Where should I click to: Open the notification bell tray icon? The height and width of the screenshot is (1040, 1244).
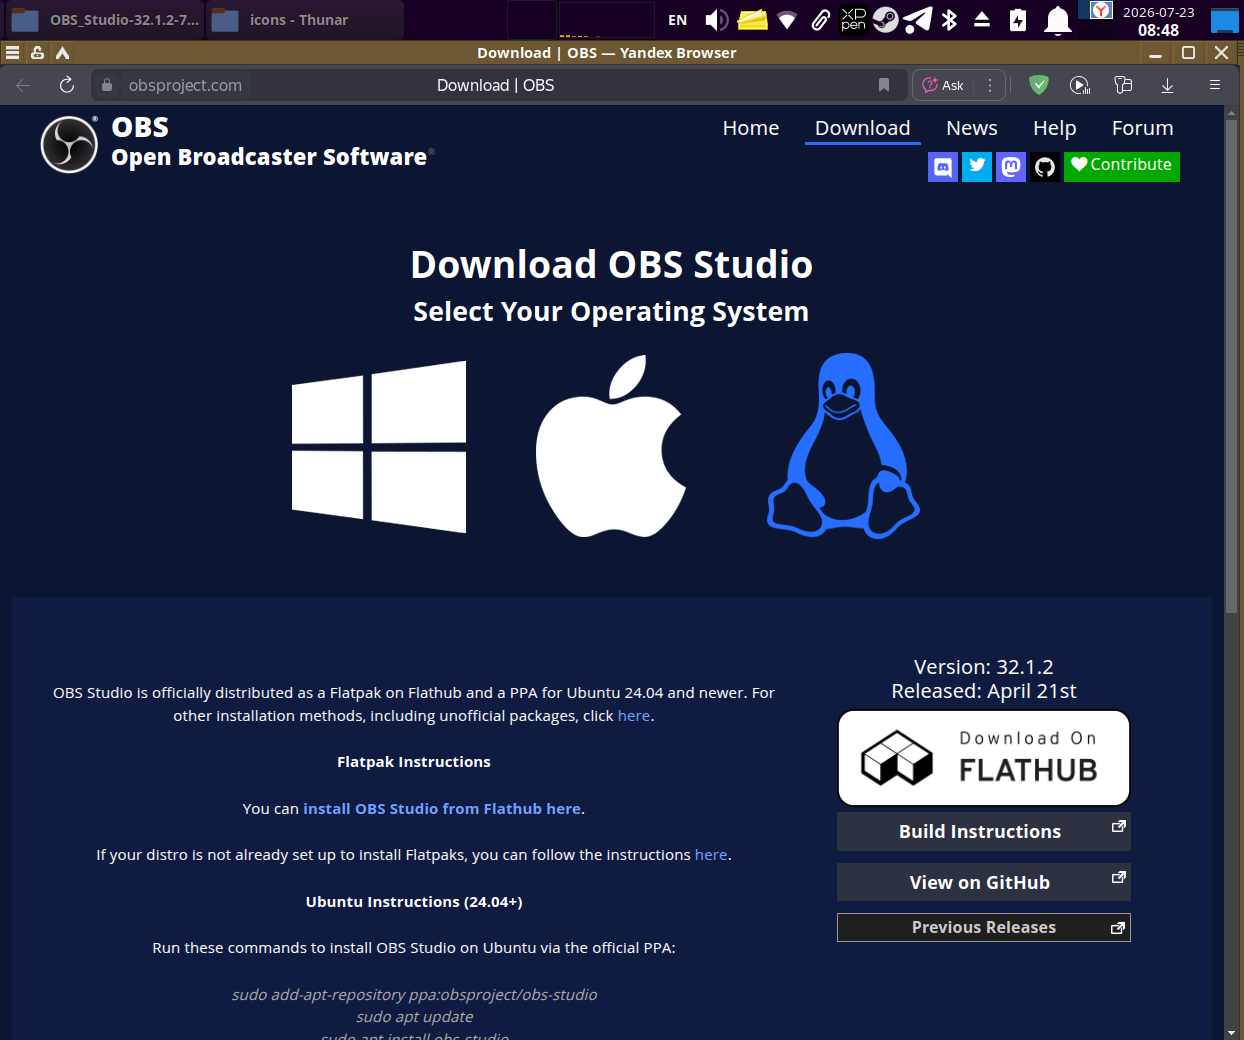(x=1058, y=20)
